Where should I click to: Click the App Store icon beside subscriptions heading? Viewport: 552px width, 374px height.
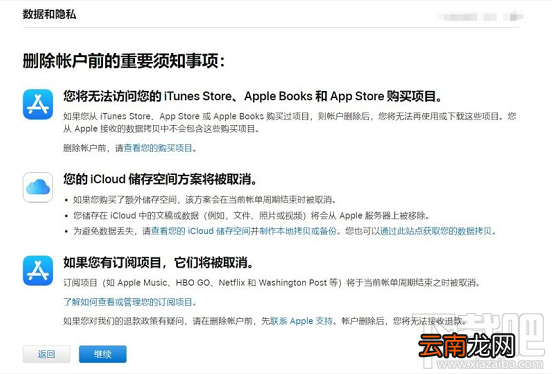pyautogui.click(x=38, y=270)
